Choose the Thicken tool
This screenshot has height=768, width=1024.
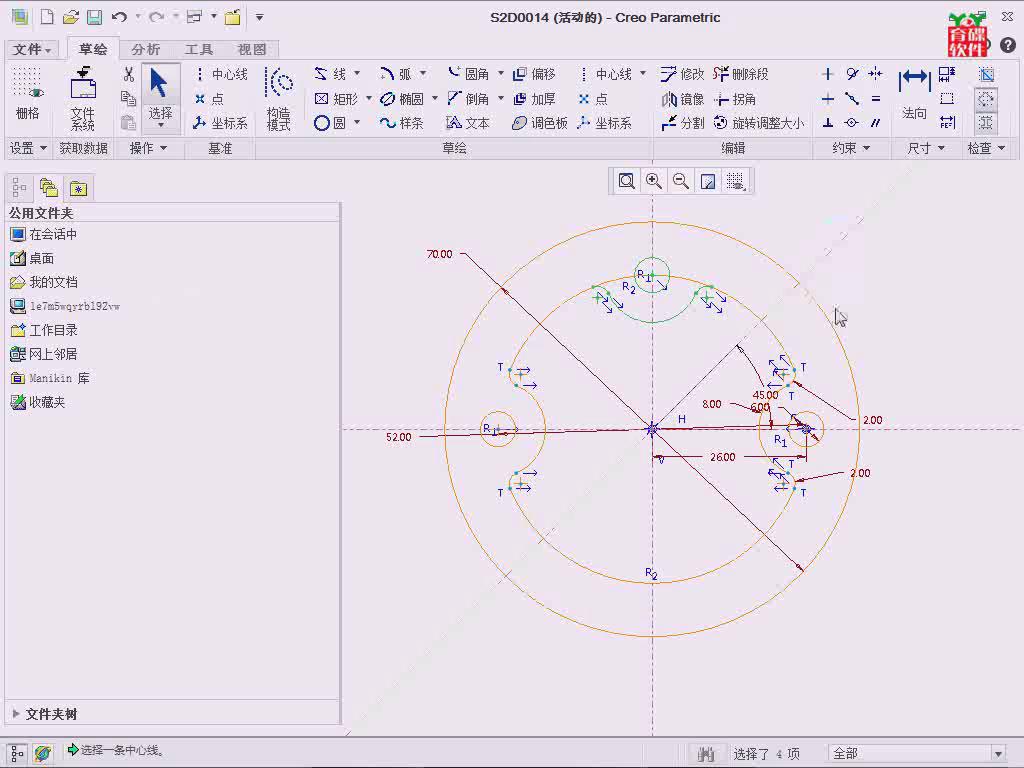click(x=534, y=99)
